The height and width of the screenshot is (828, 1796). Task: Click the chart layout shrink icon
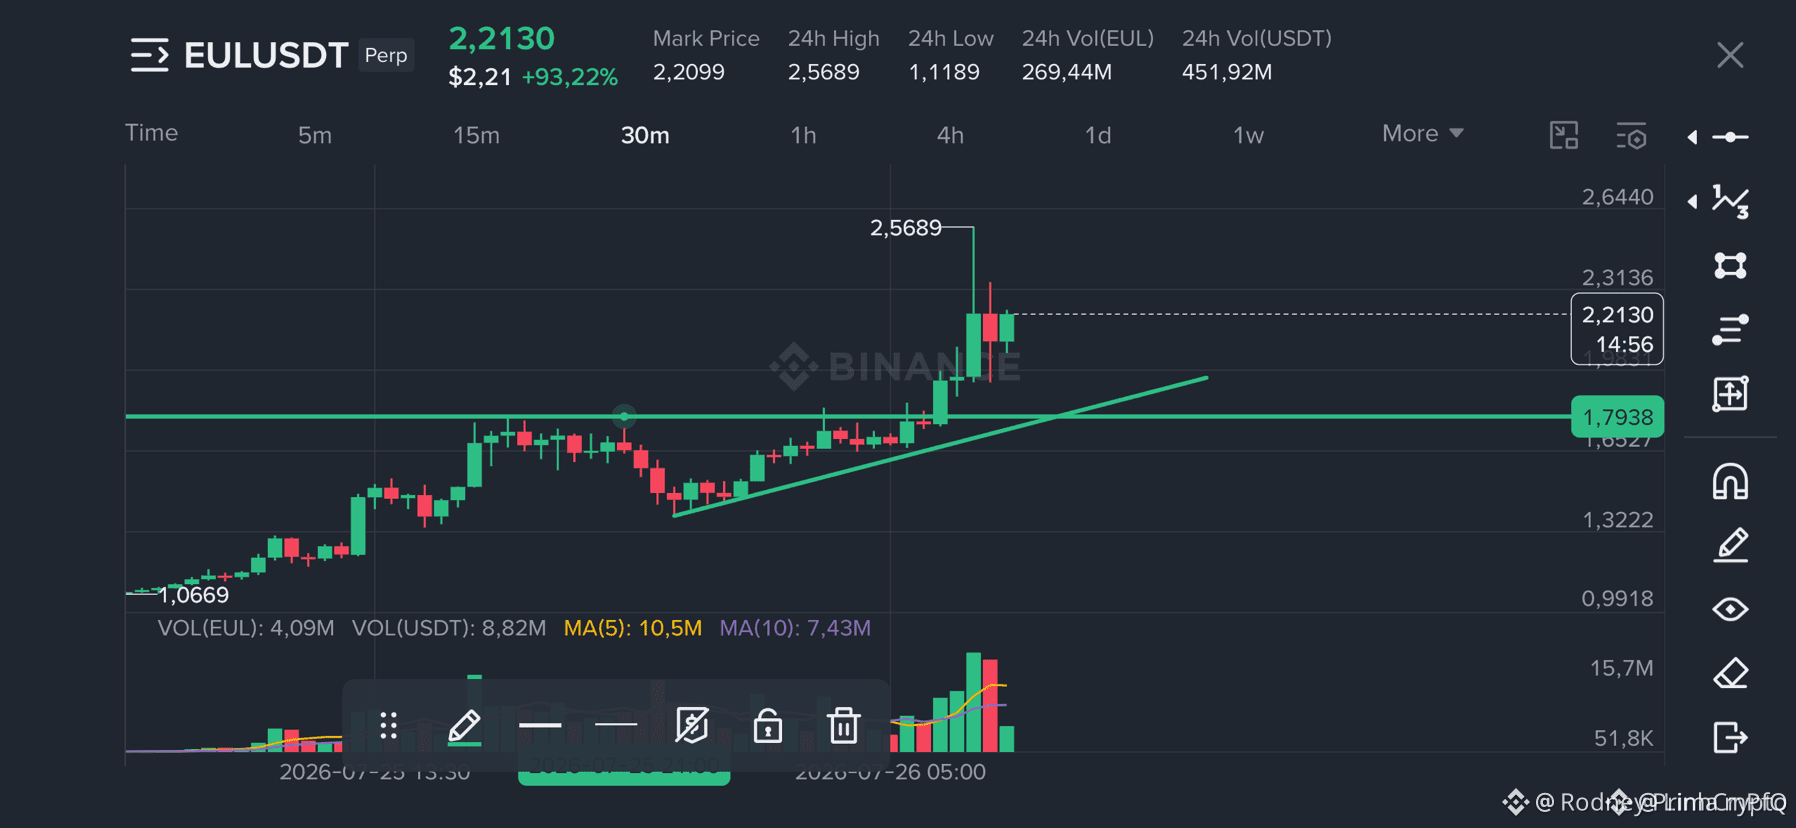[1564, 135]
